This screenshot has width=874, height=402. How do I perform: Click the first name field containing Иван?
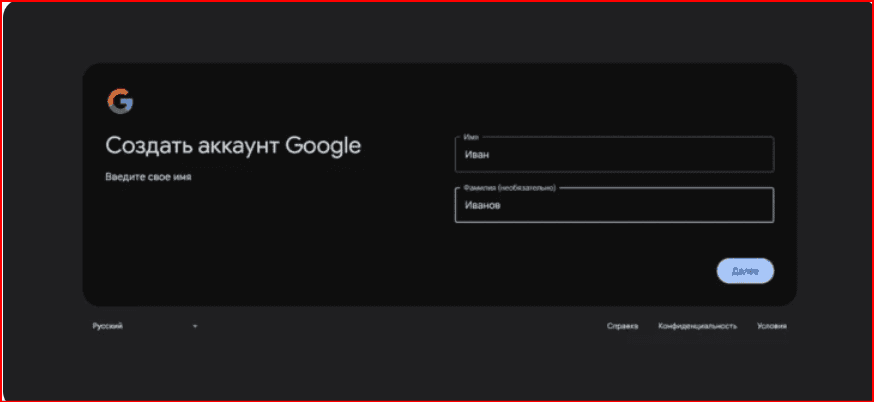[614, 154]
